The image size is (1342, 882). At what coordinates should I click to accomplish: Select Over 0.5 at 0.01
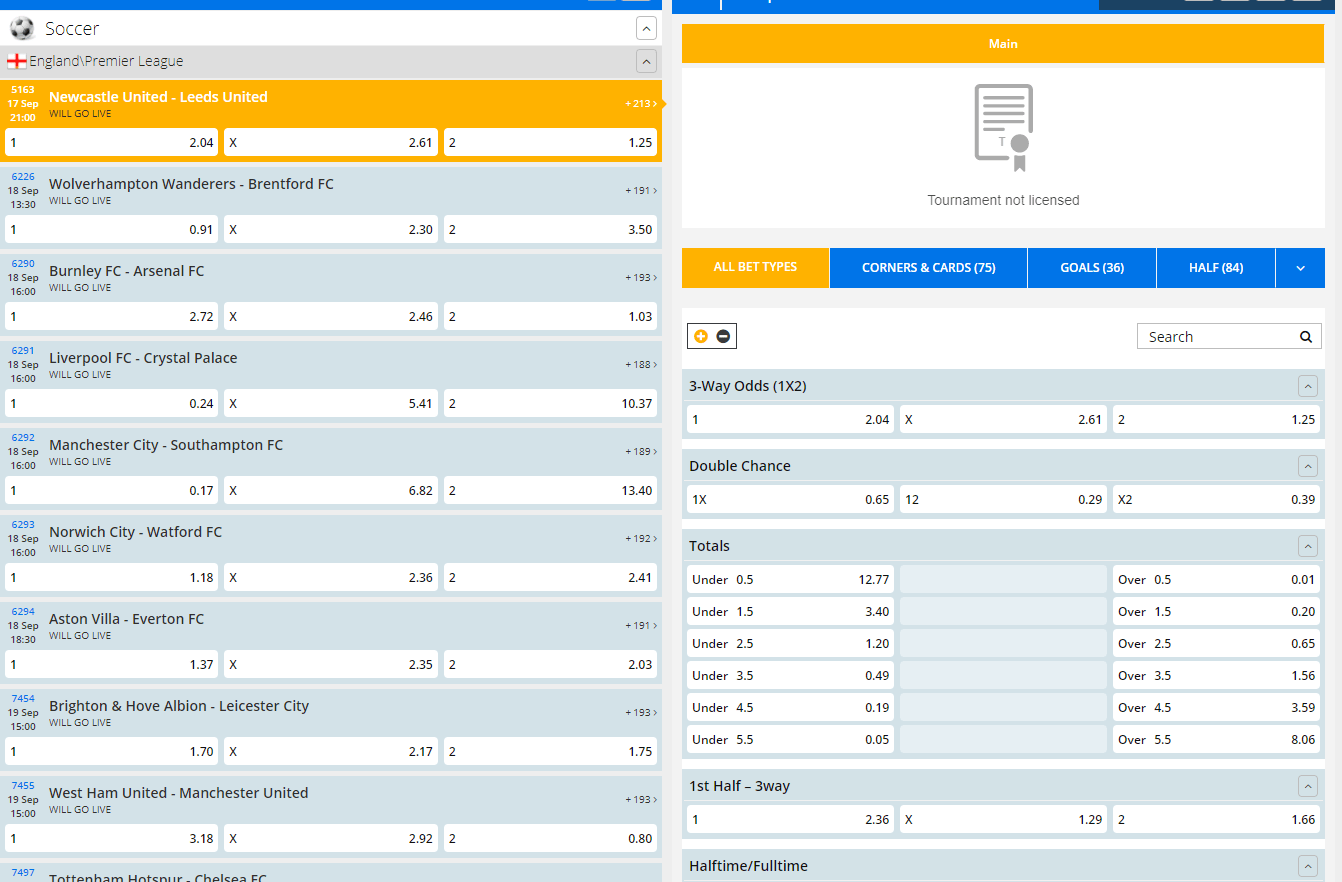click(x=1216, y=580)
